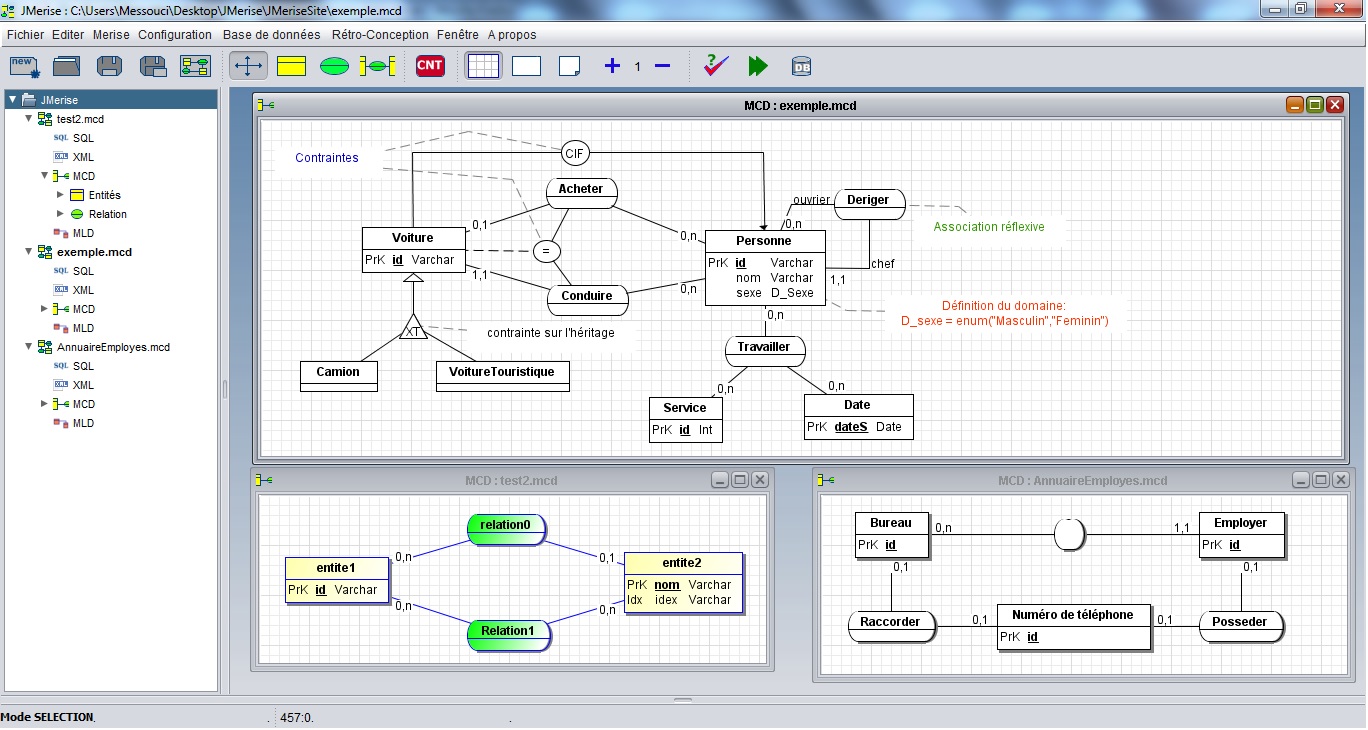Click the Travailler relation
Image resolution: width=1368 pixels, height=730 pixels.
pyautogui.click(x=764, y=351)
